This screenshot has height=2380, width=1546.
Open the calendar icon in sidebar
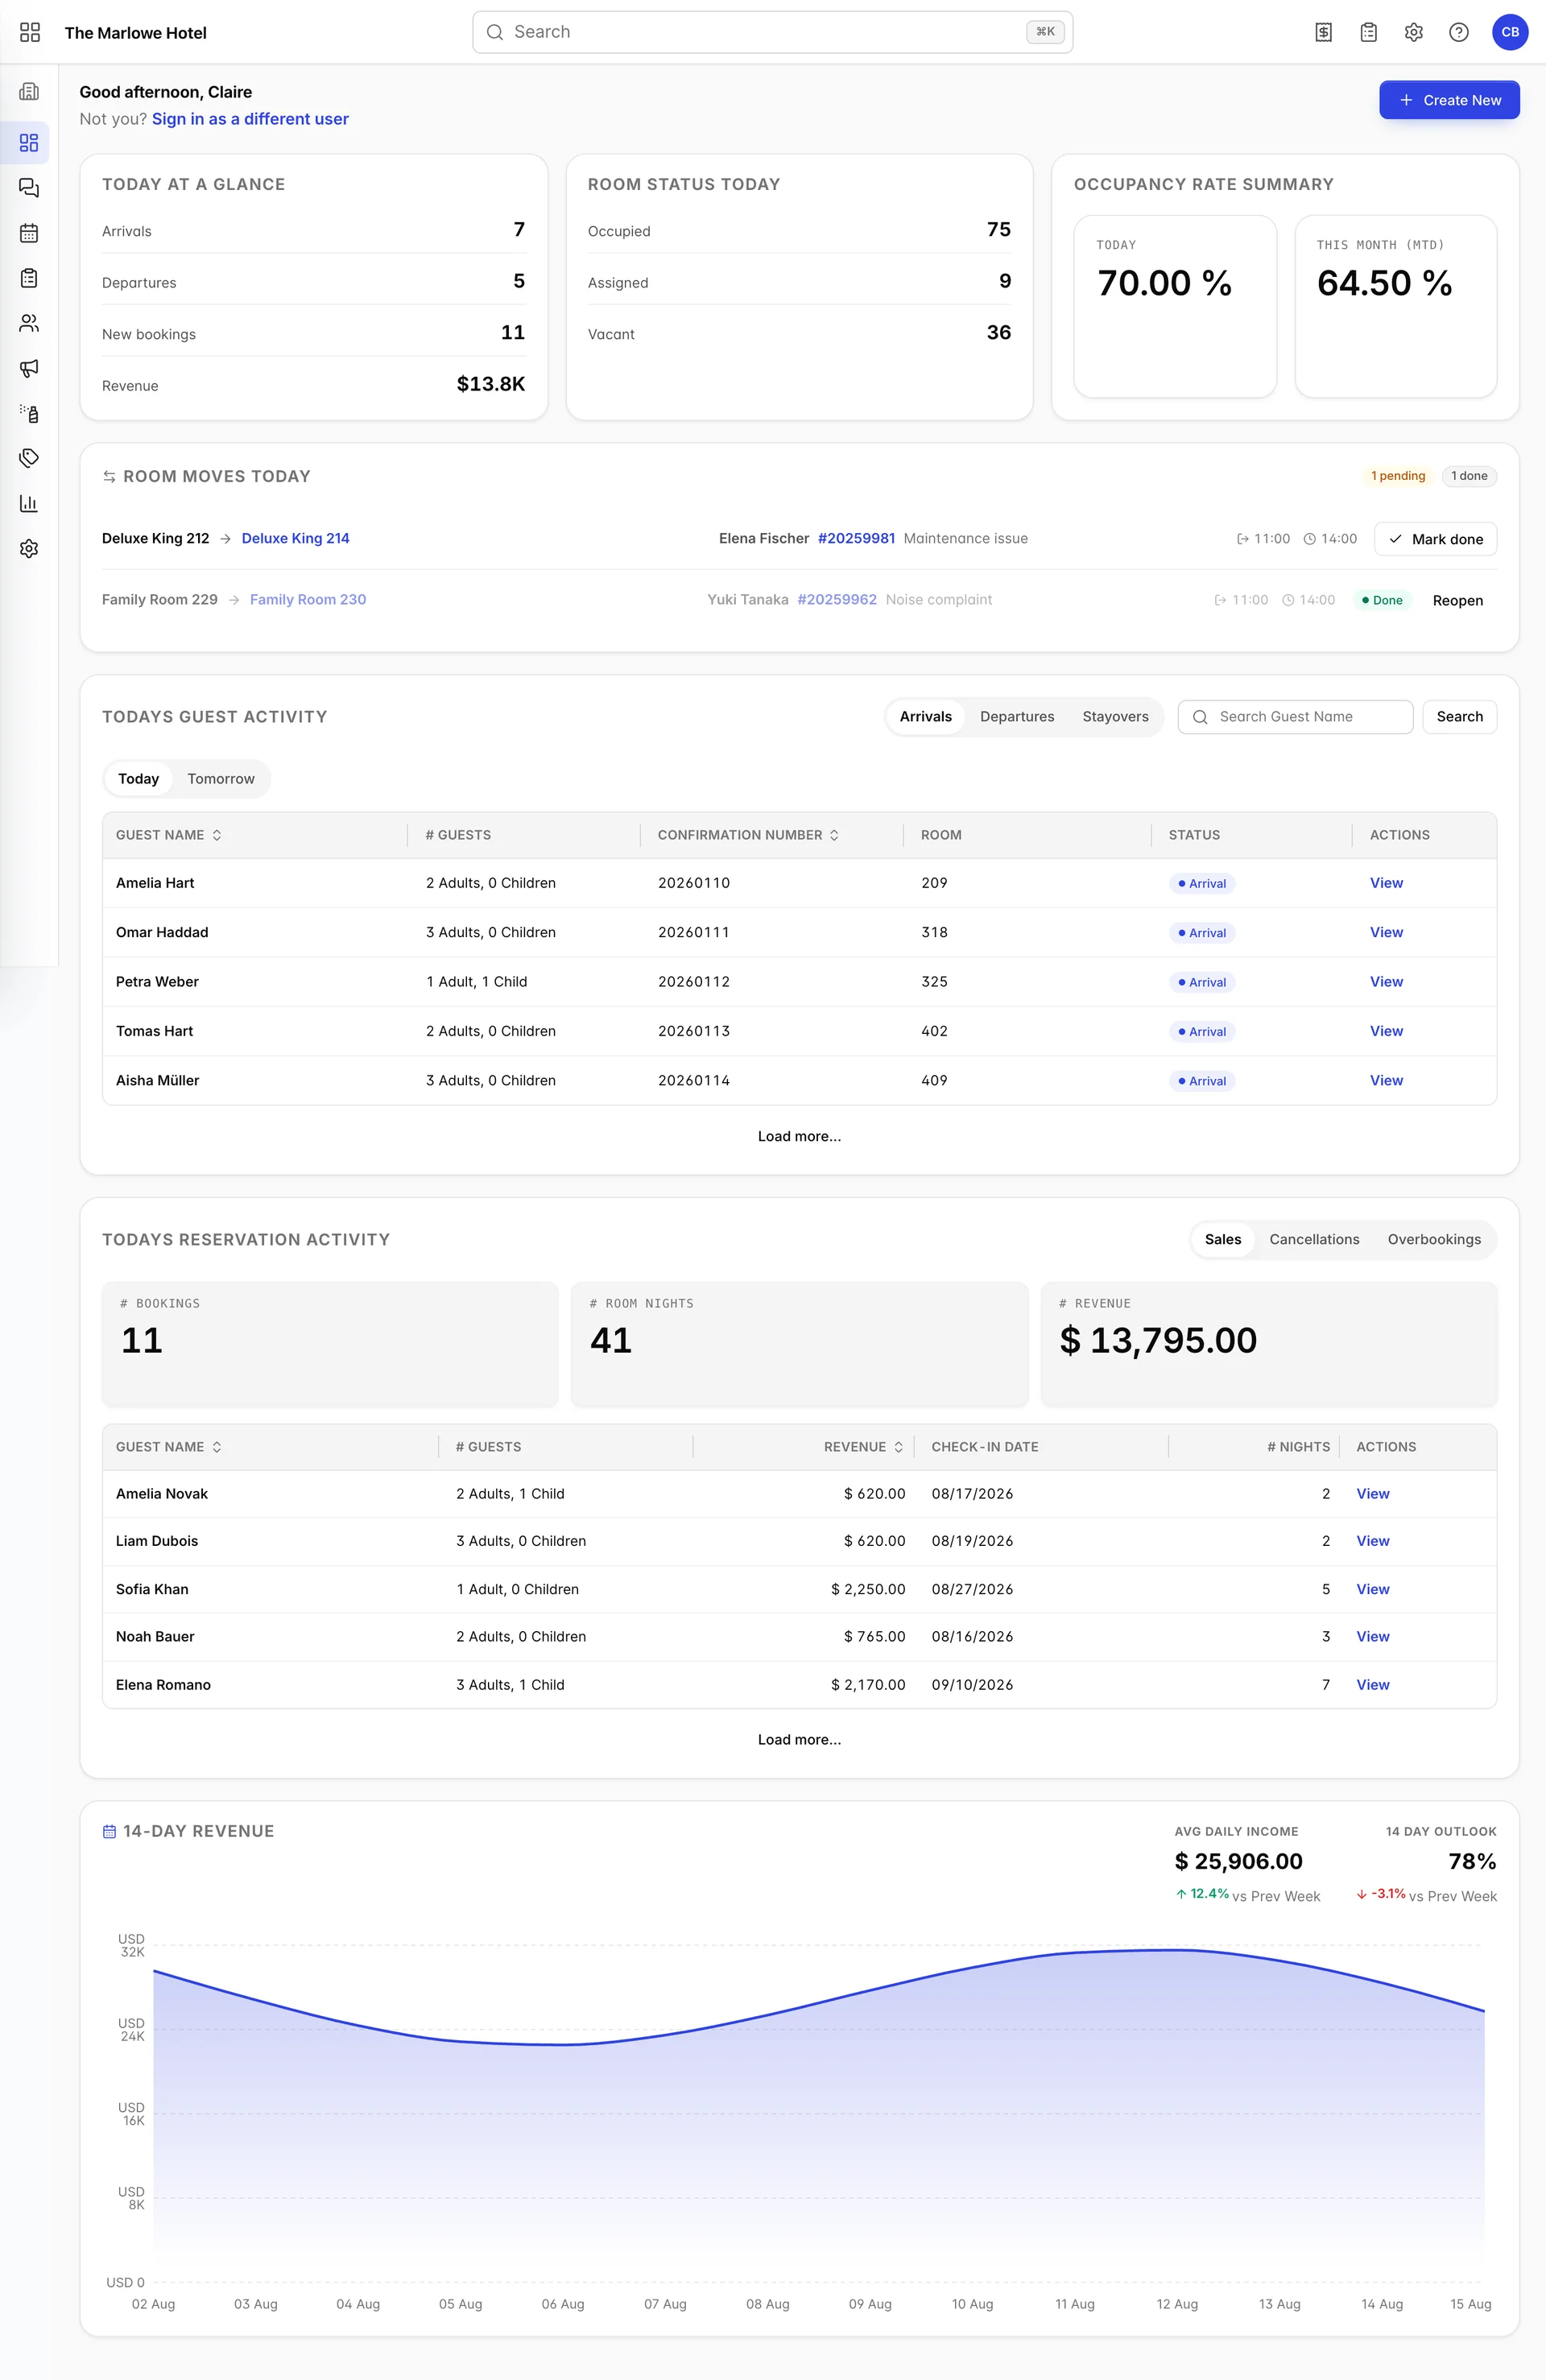pos(29,233)
